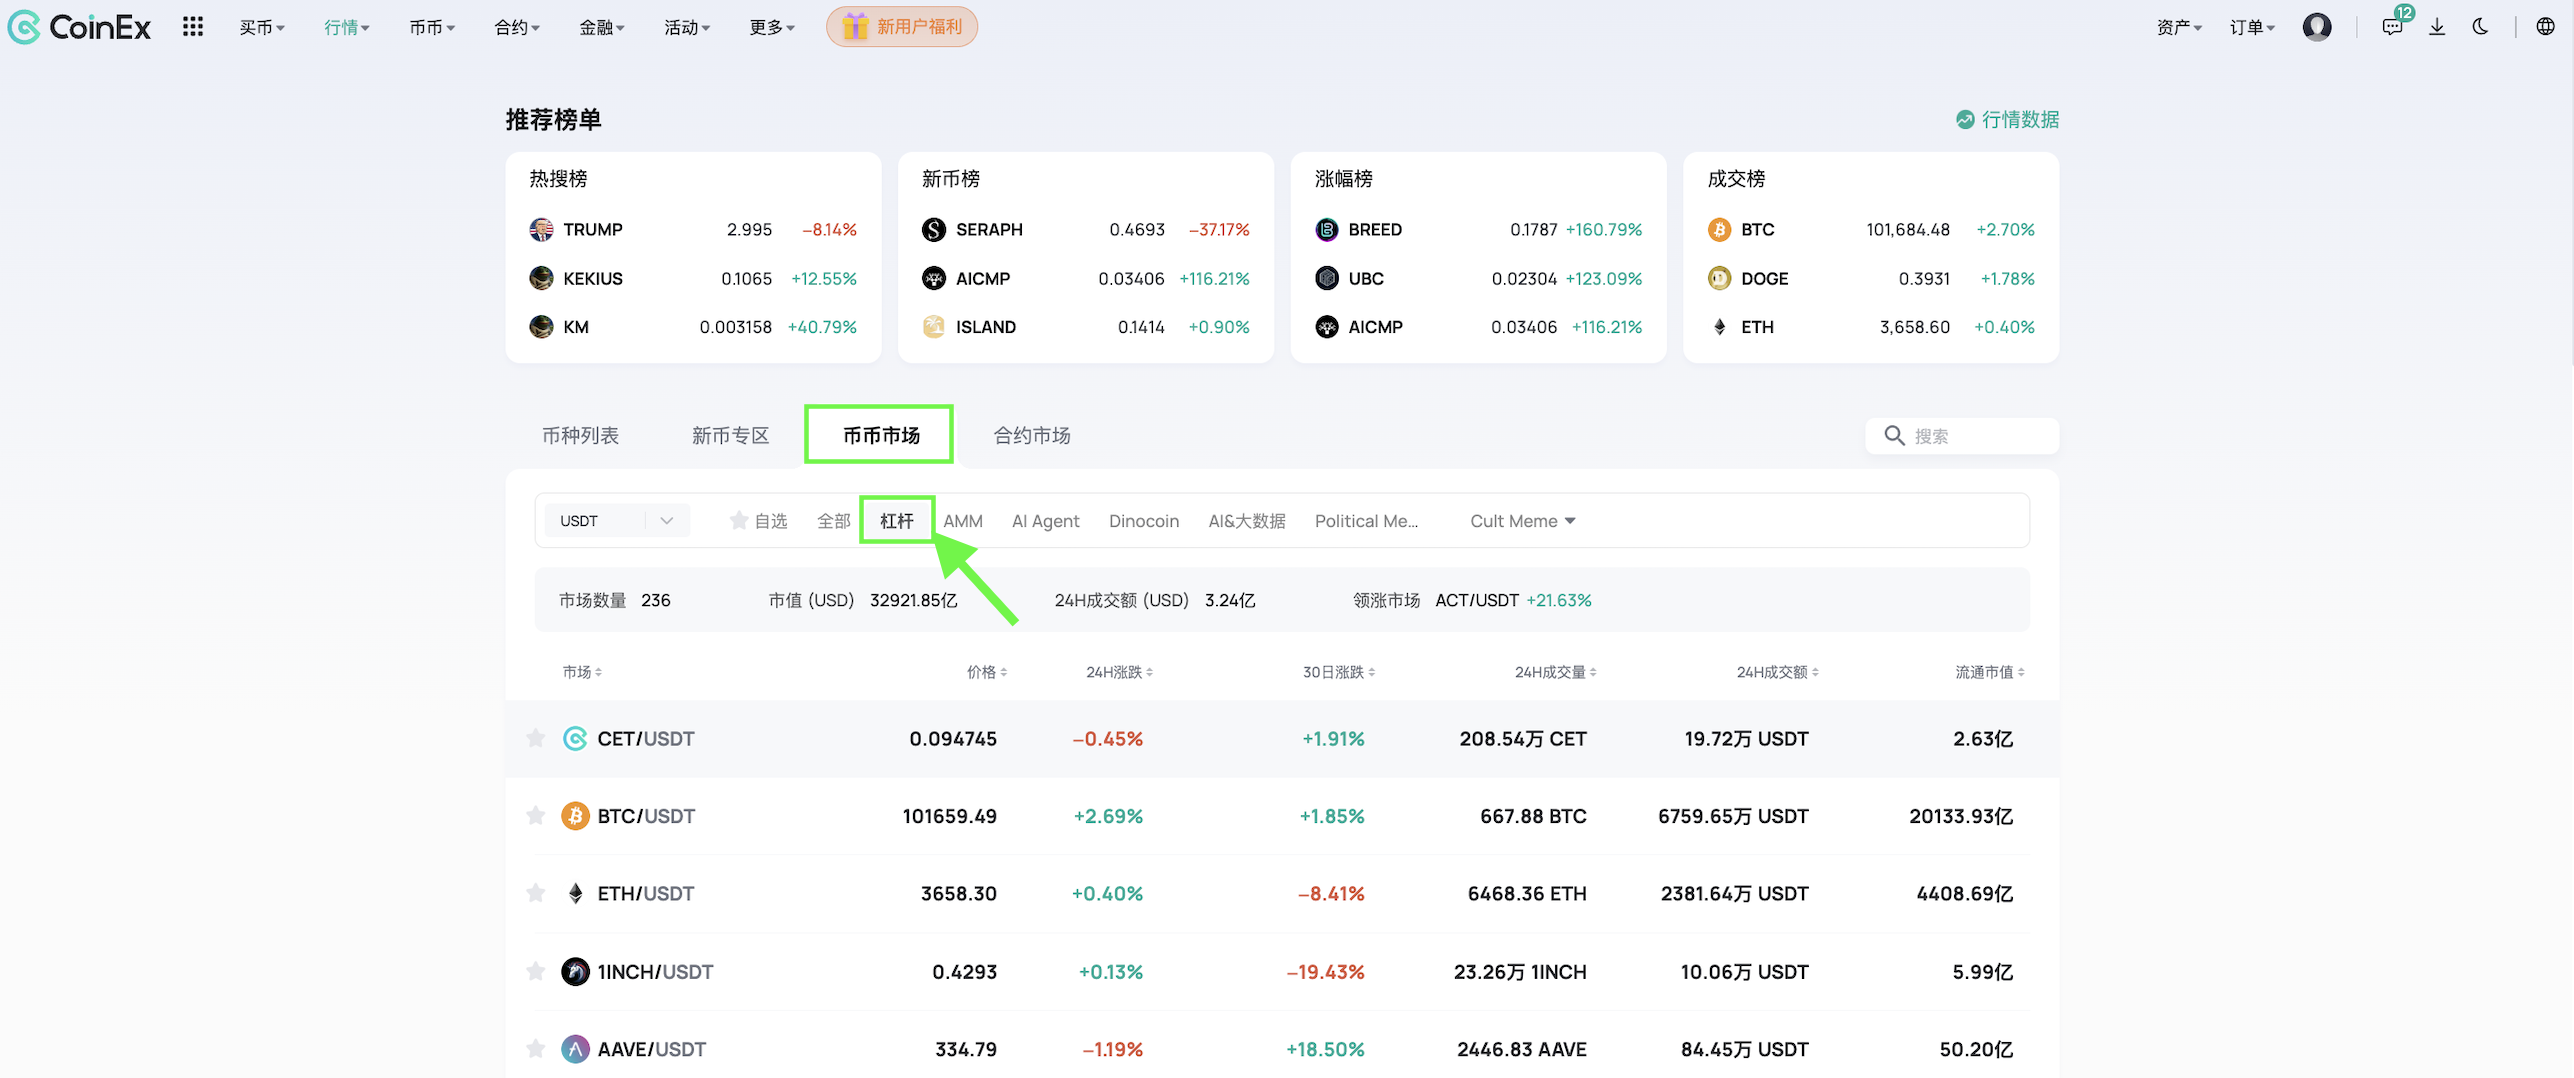This screenshot has width=2574, height=1078.
Task: Switch to 合约市场 tab
Action: coord(1031,436)
